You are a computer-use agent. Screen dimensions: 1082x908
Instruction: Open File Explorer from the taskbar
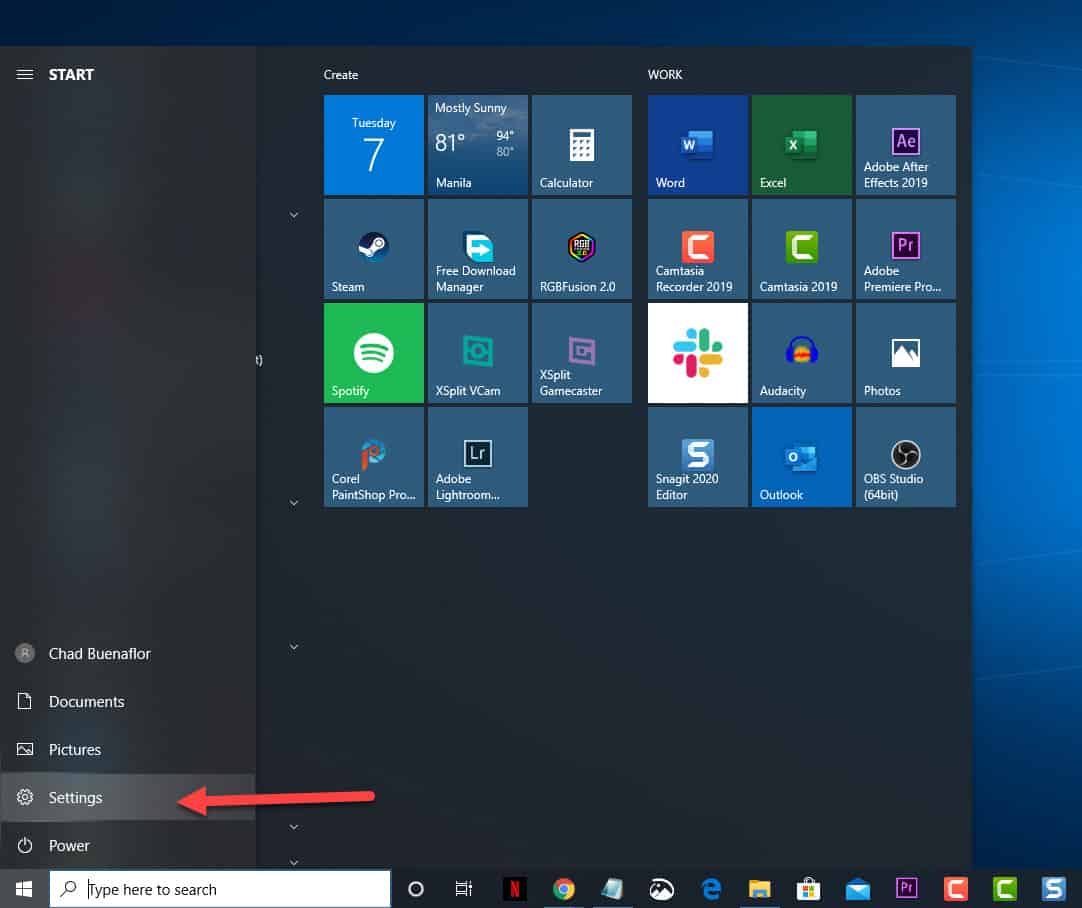[760, 889]
